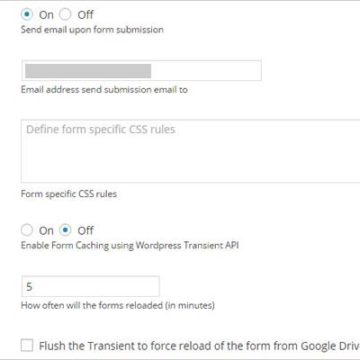
Task: Select the On radio for send email
Action: point(27,14)
